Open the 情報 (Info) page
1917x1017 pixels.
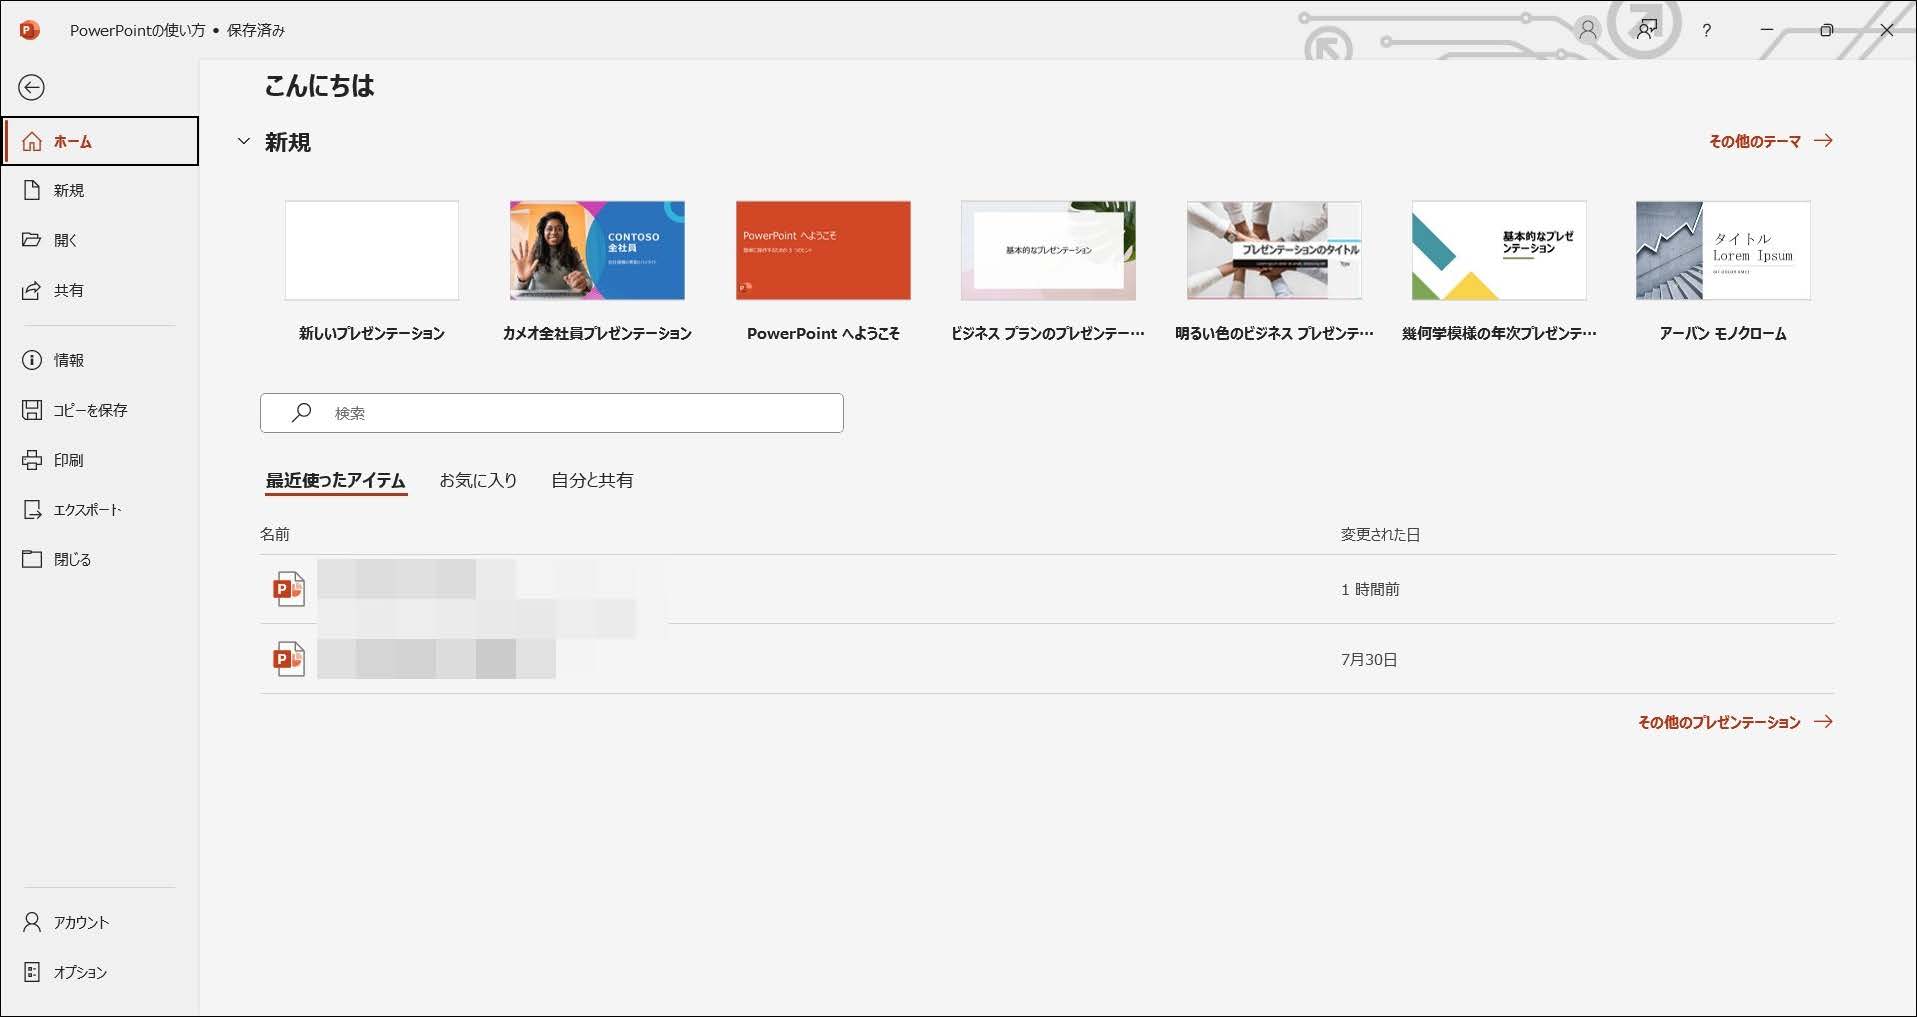pyautogui.click(x=68, y=360)
